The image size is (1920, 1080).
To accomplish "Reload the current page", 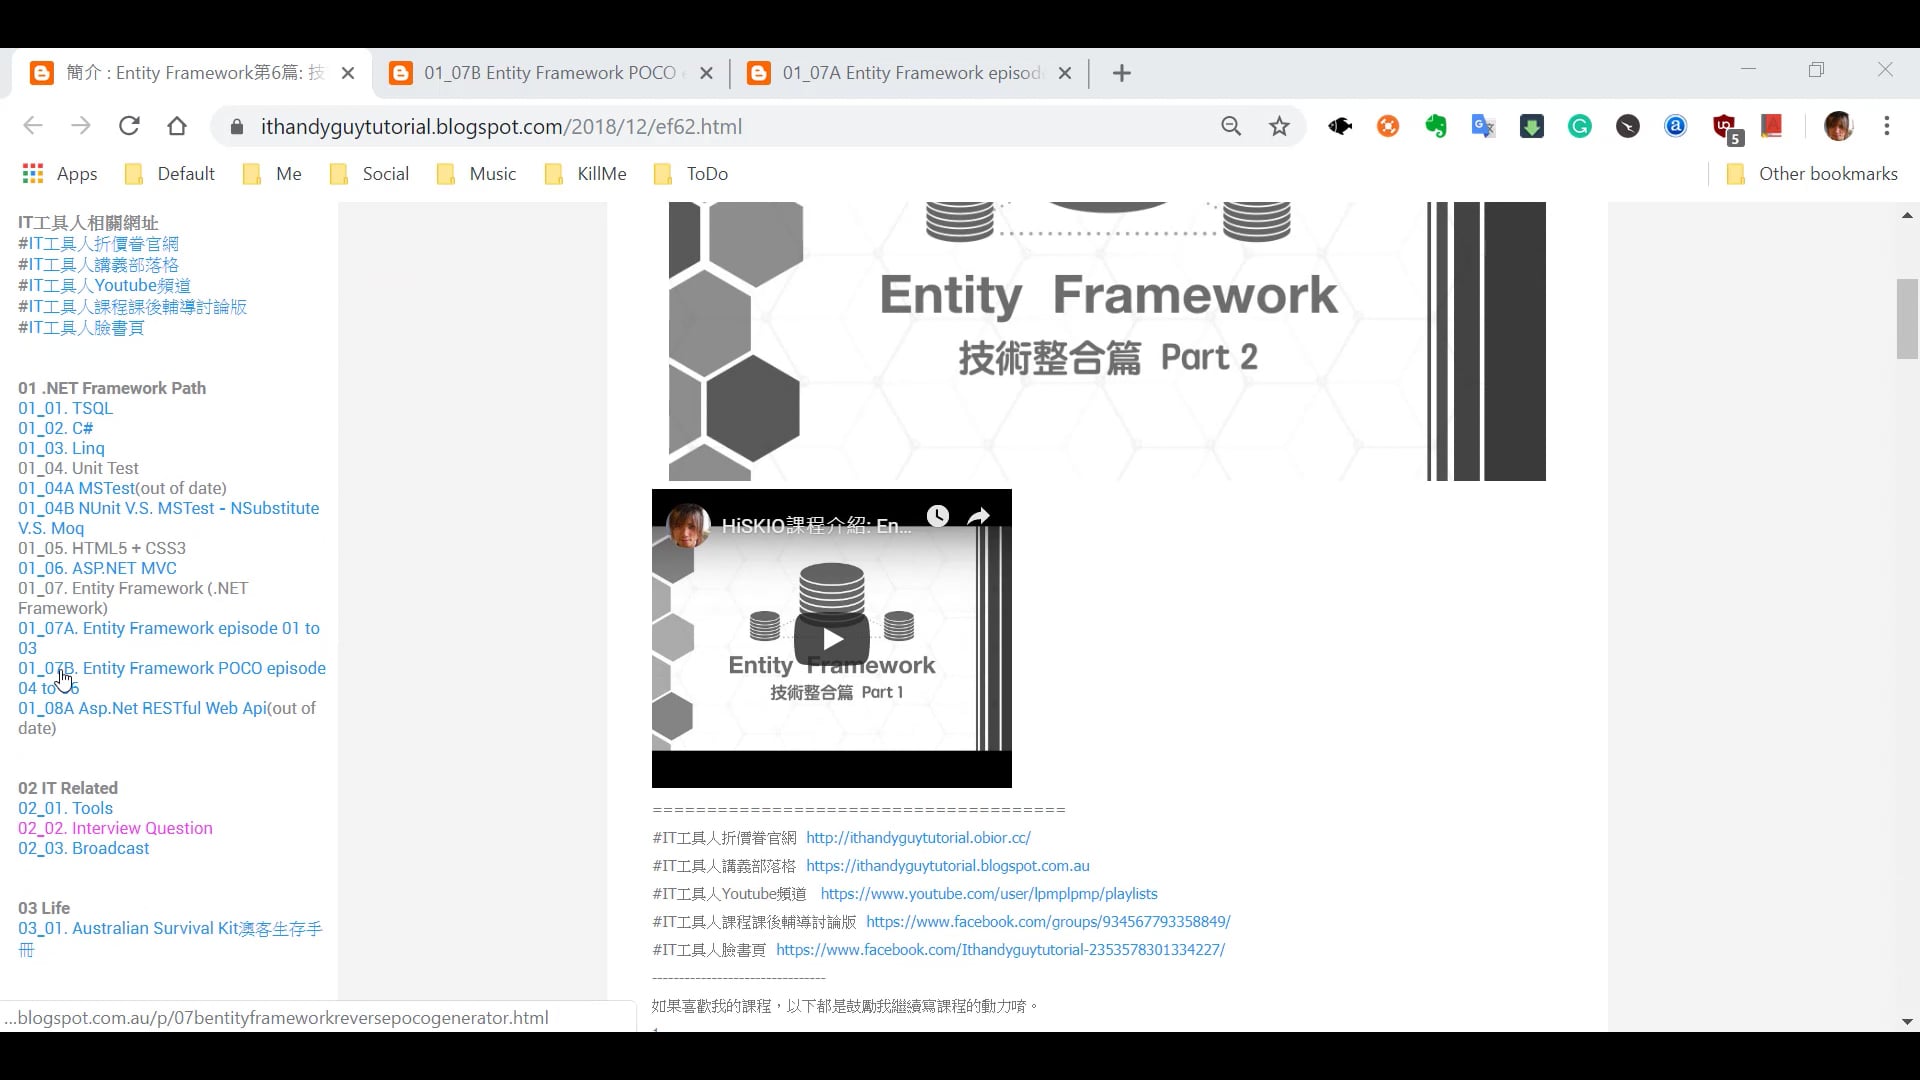I will (x=129, y=126).
